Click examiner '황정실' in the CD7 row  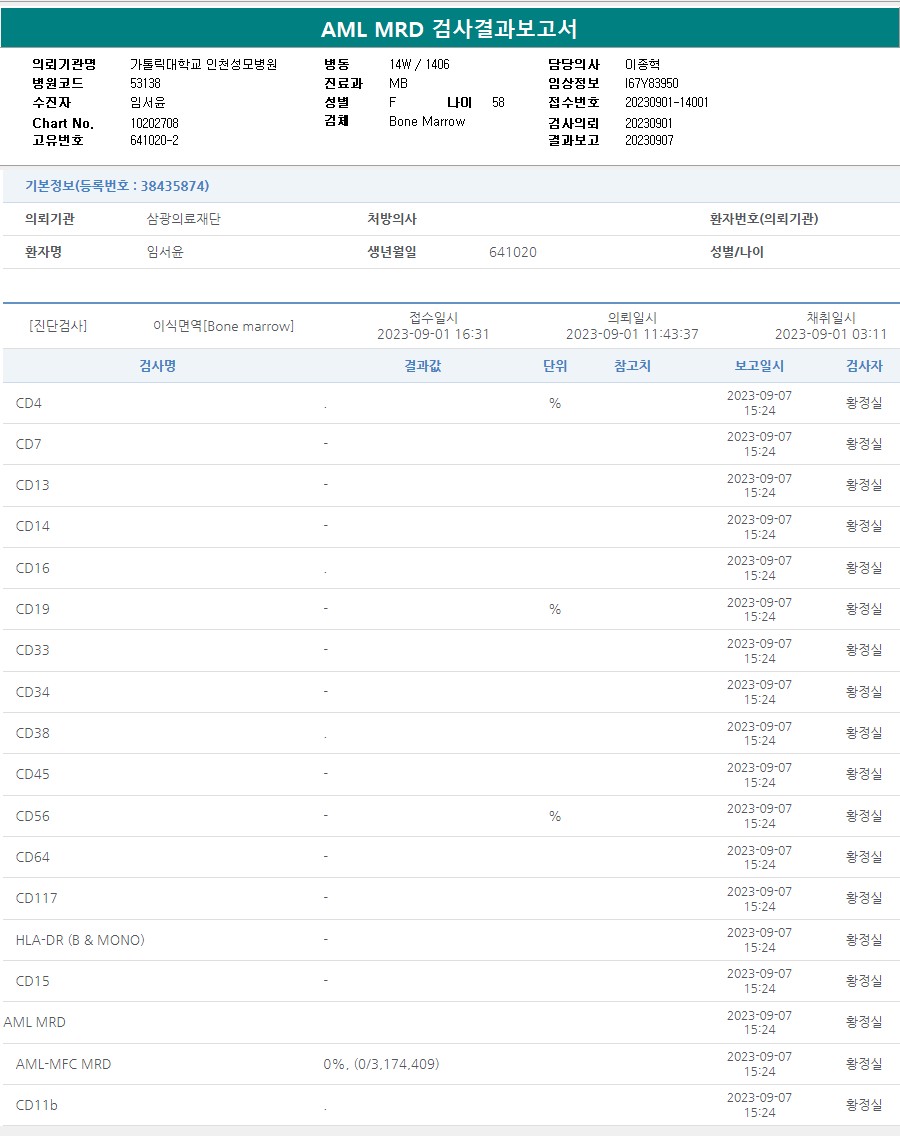[x=864, y=443]
